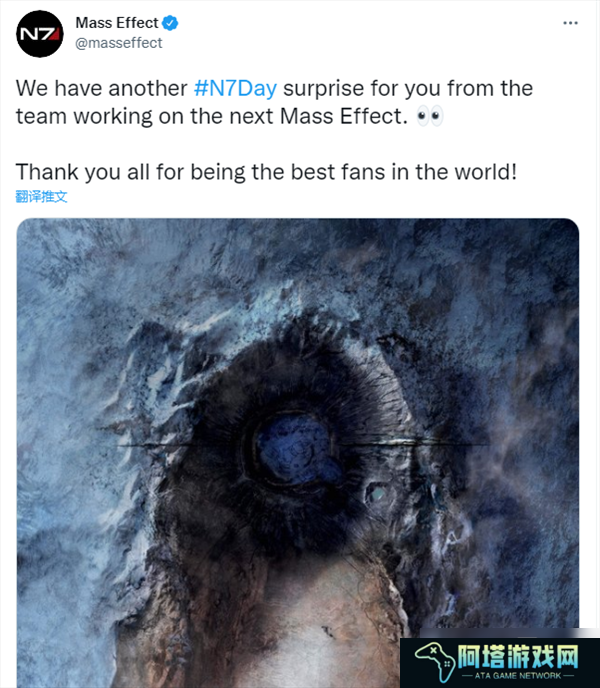Open the @masseffect handle link

pos(119,43)
